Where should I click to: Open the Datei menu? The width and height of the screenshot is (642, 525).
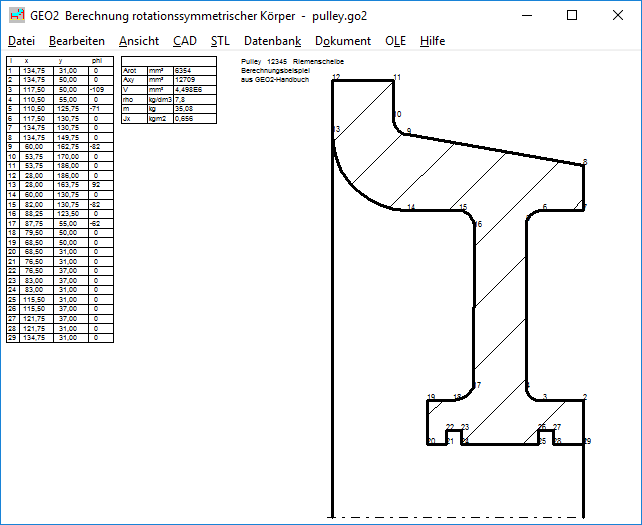point(21,41)
